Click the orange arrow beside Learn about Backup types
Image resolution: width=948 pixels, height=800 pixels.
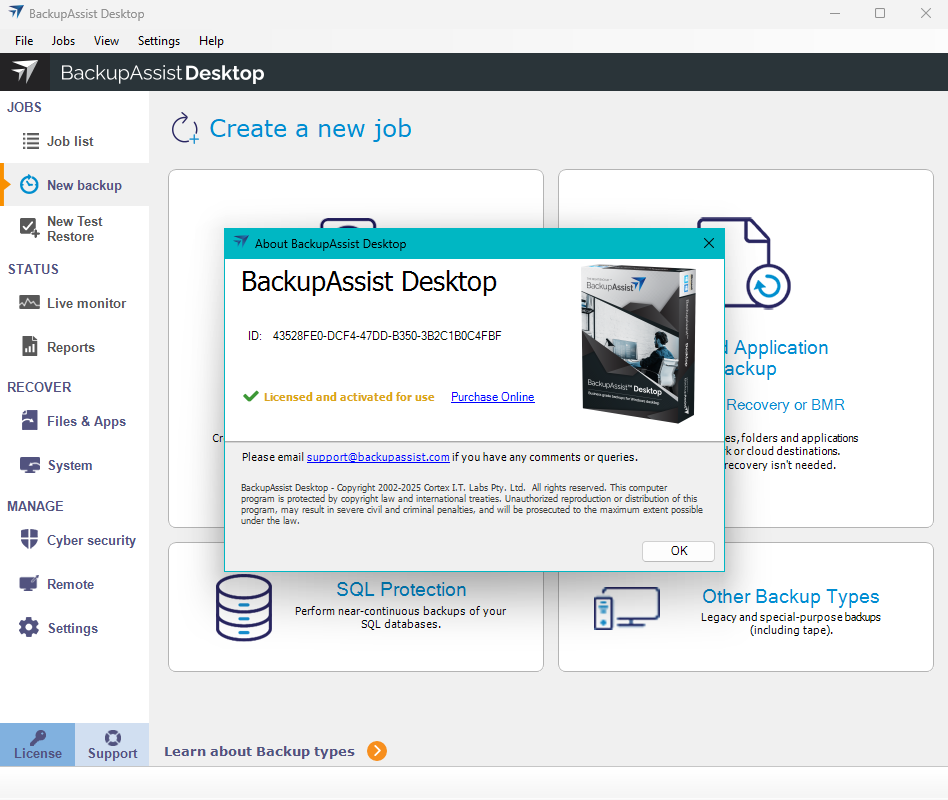[x=377, y=751]
